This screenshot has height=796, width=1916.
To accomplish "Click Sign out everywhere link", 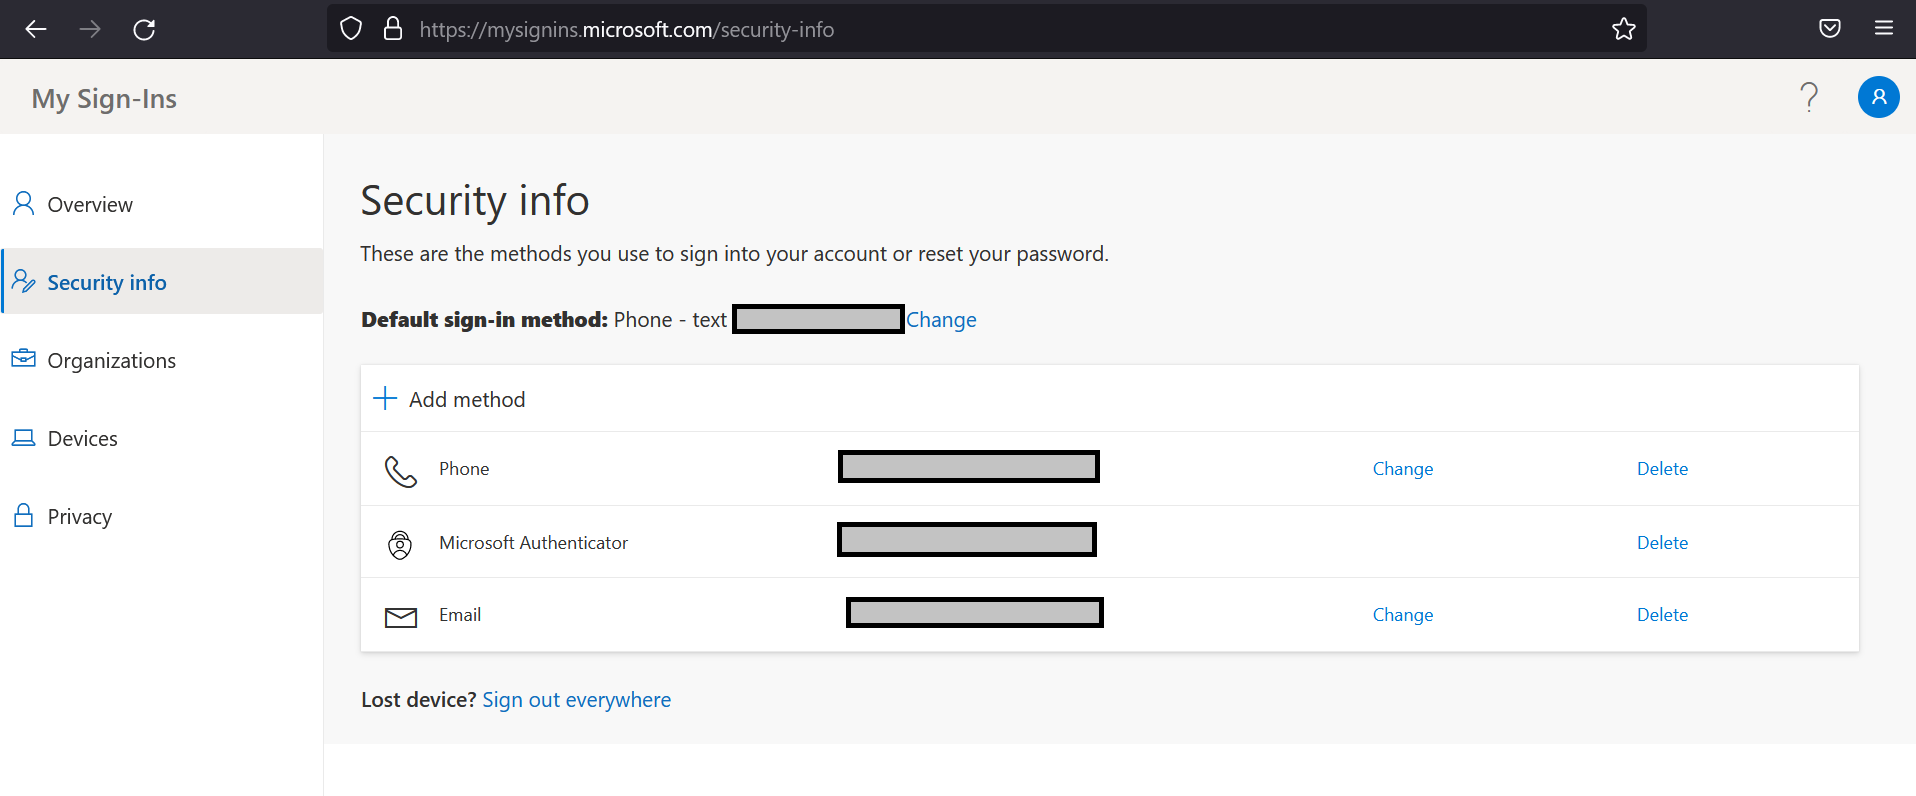I will tap(577, 700).
